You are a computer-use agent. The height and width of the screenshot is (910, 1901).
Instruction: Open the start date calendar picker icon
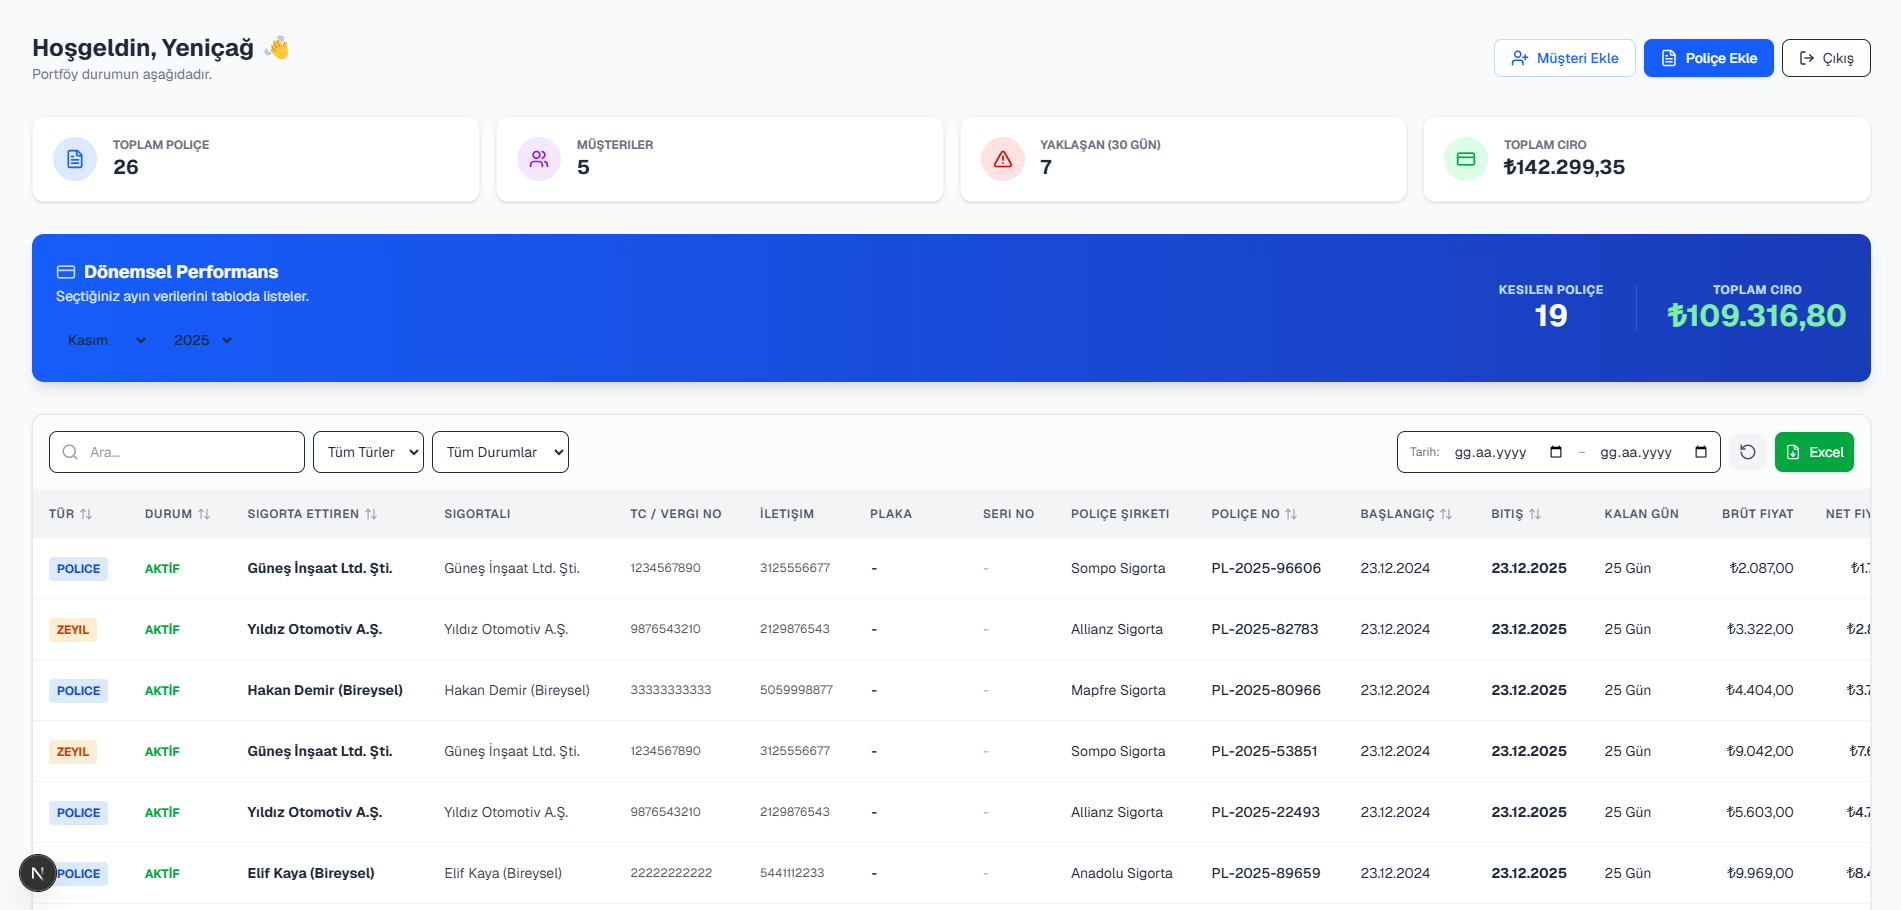[x=1555, y=452]
